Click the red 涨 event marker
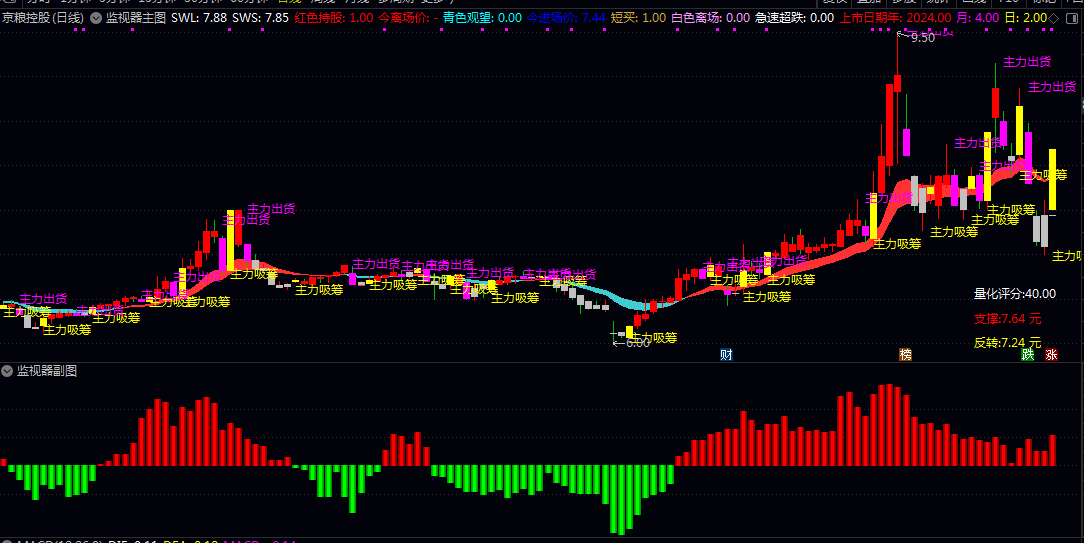The image size is (1084, 543). [1052, 355]
